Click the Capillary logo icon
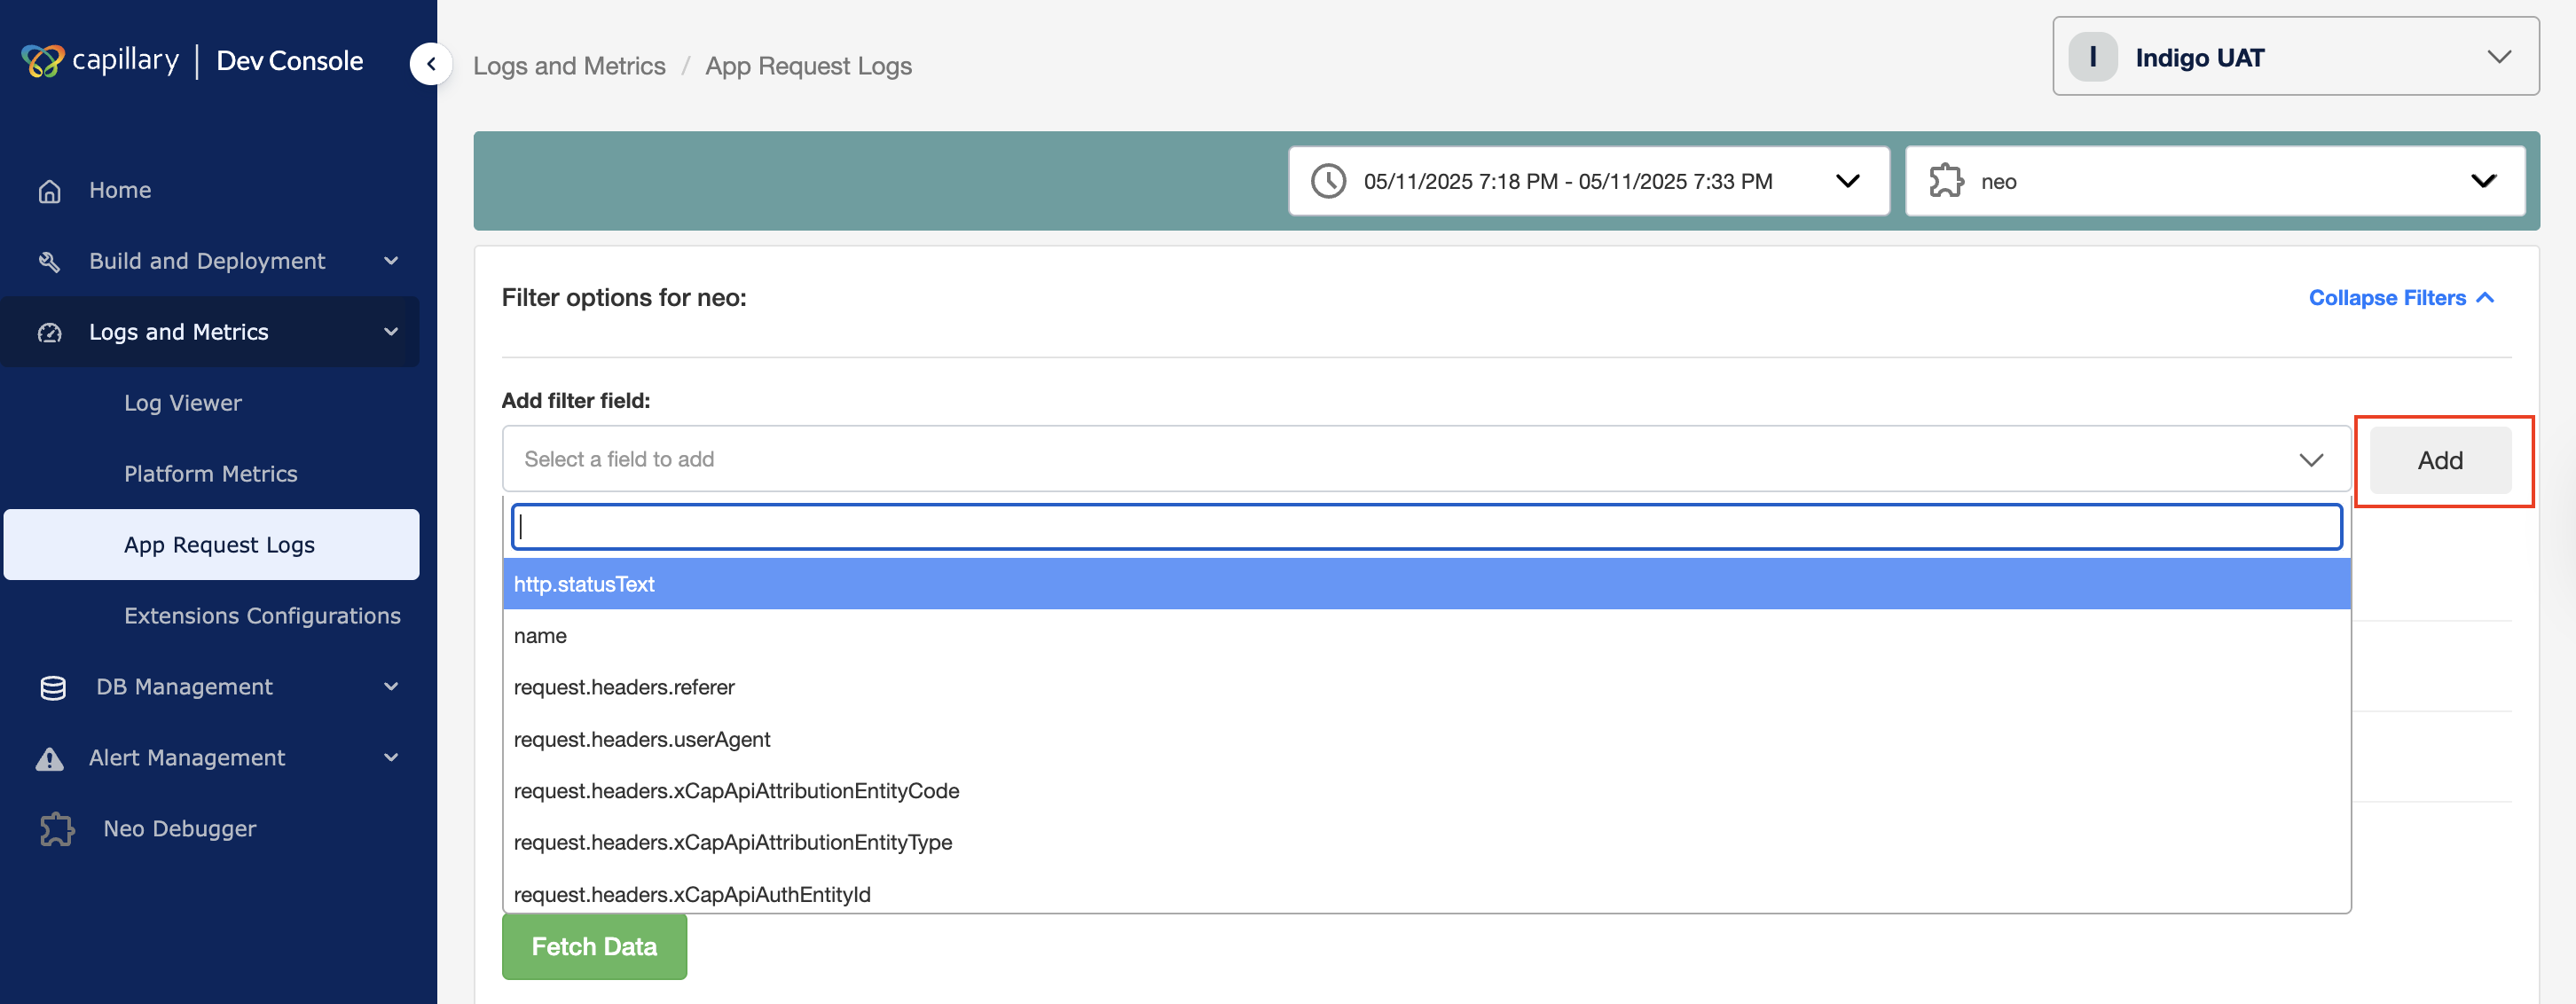The height and width of the screenshot is (1004, 2576). click(42, 61)
